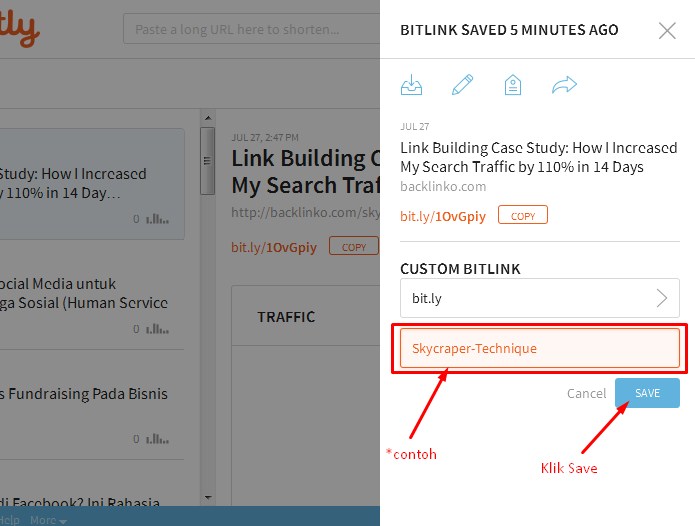The image size is (695, 526).
Task: Click the SAVE button
Action: 647,393
